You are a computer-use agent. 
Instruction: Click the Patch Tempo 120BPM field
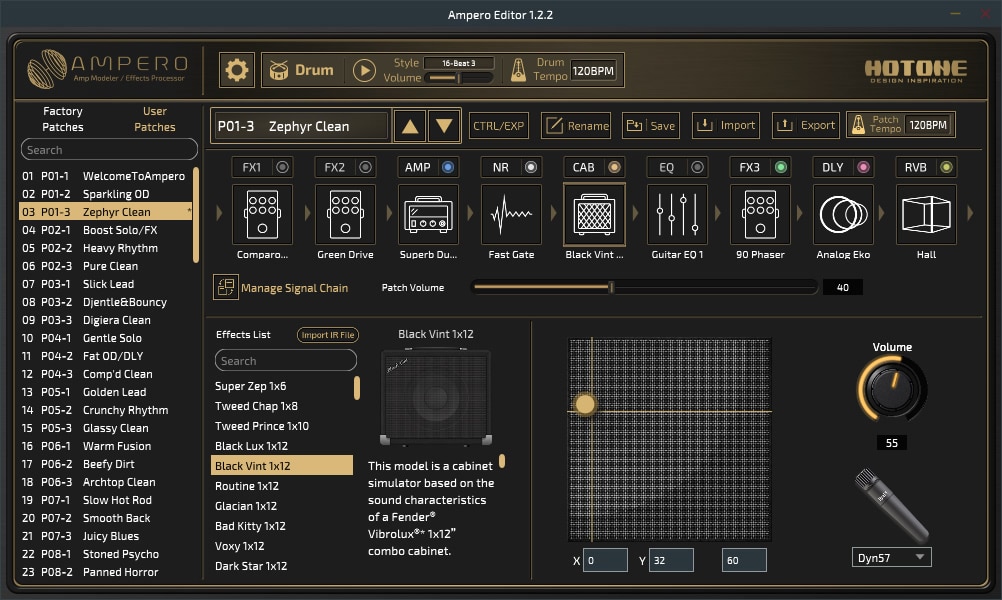pyautogui.click(x=928, y=125)
